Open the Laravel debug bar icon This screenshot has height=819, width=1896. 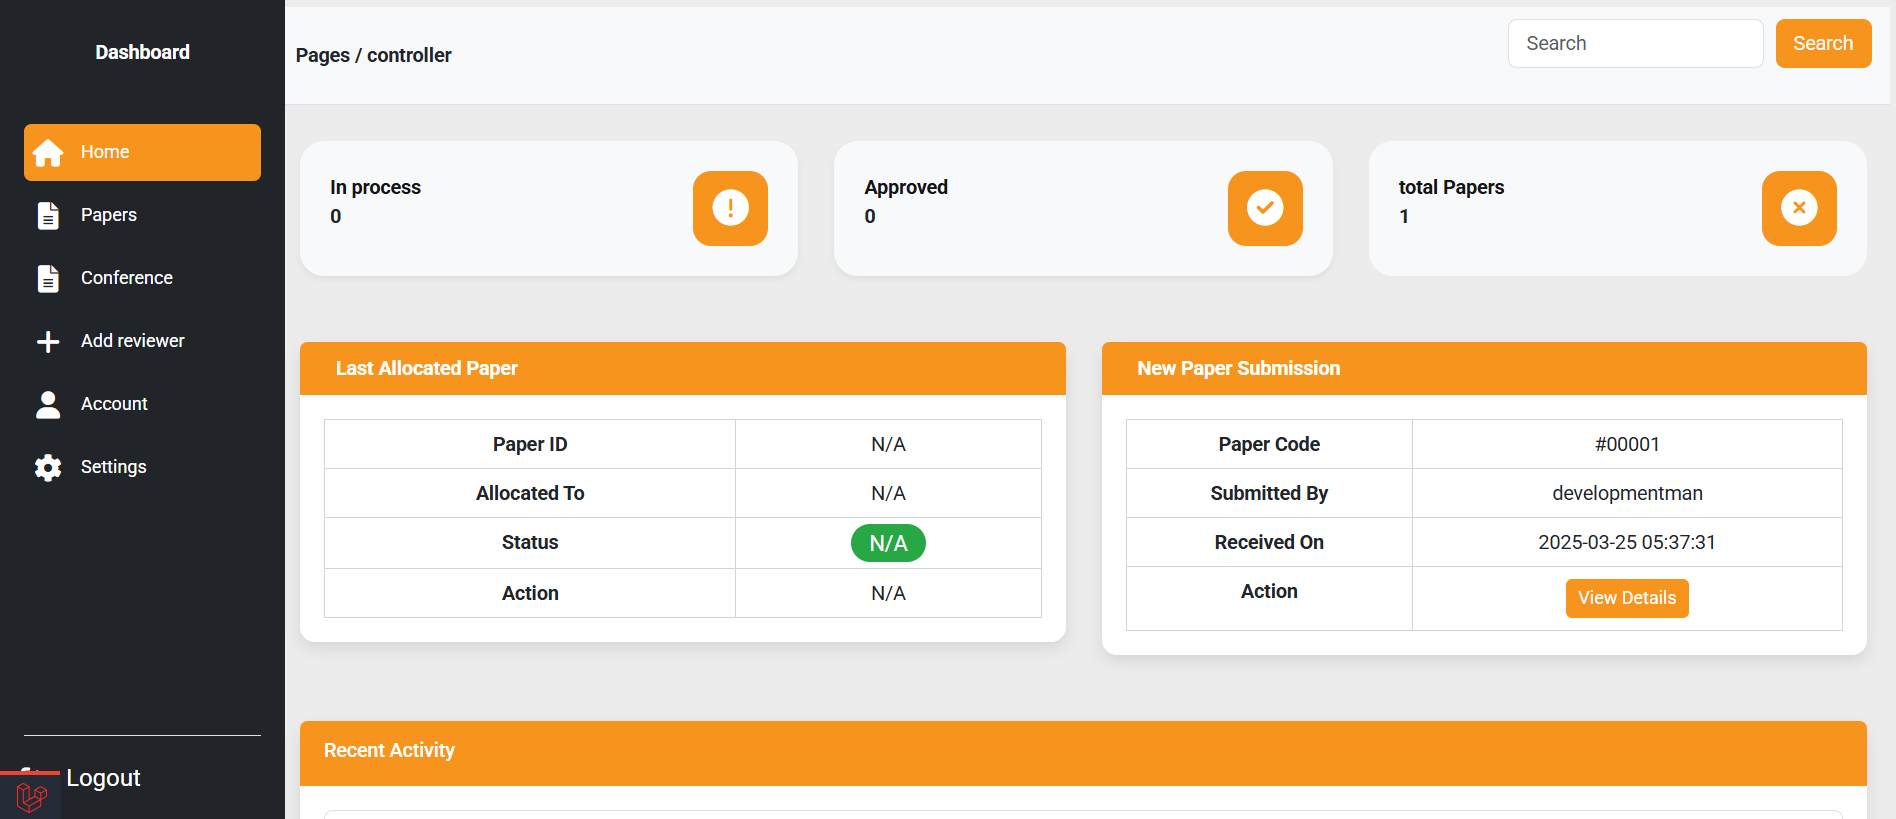(x=31, y=797)
